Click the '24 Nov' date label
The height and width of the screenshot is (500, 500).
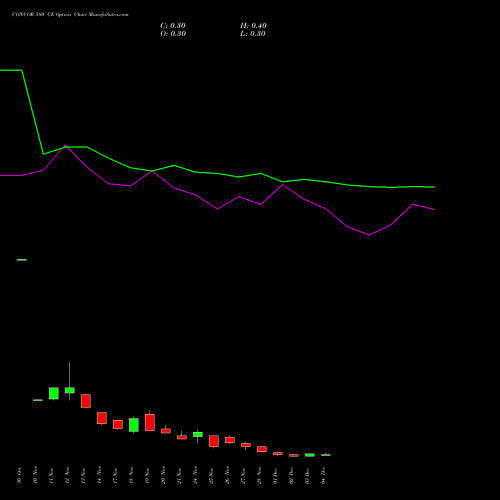[195, 476]
